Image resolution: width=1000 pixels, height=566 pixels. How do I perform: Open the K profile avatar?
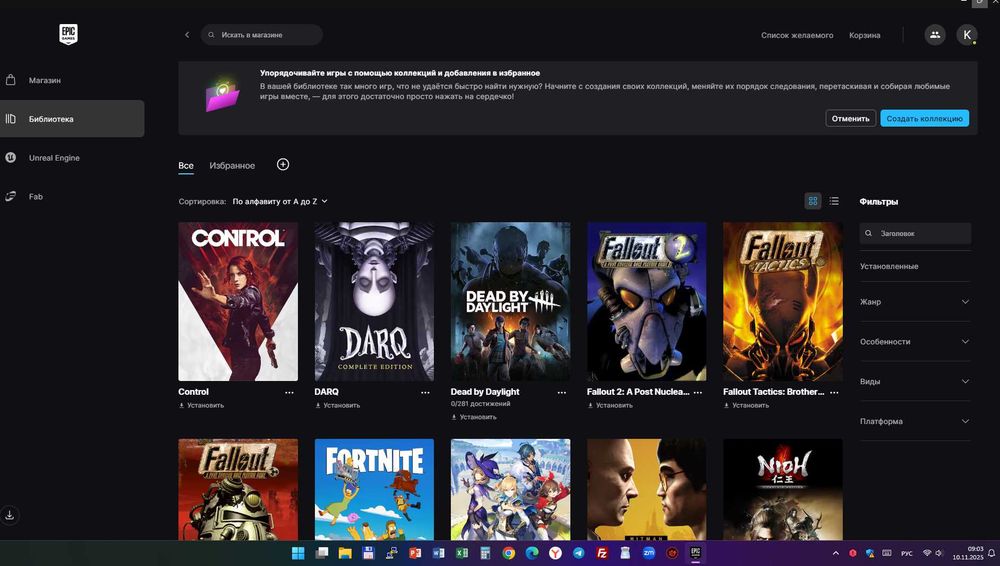point(967,34)
